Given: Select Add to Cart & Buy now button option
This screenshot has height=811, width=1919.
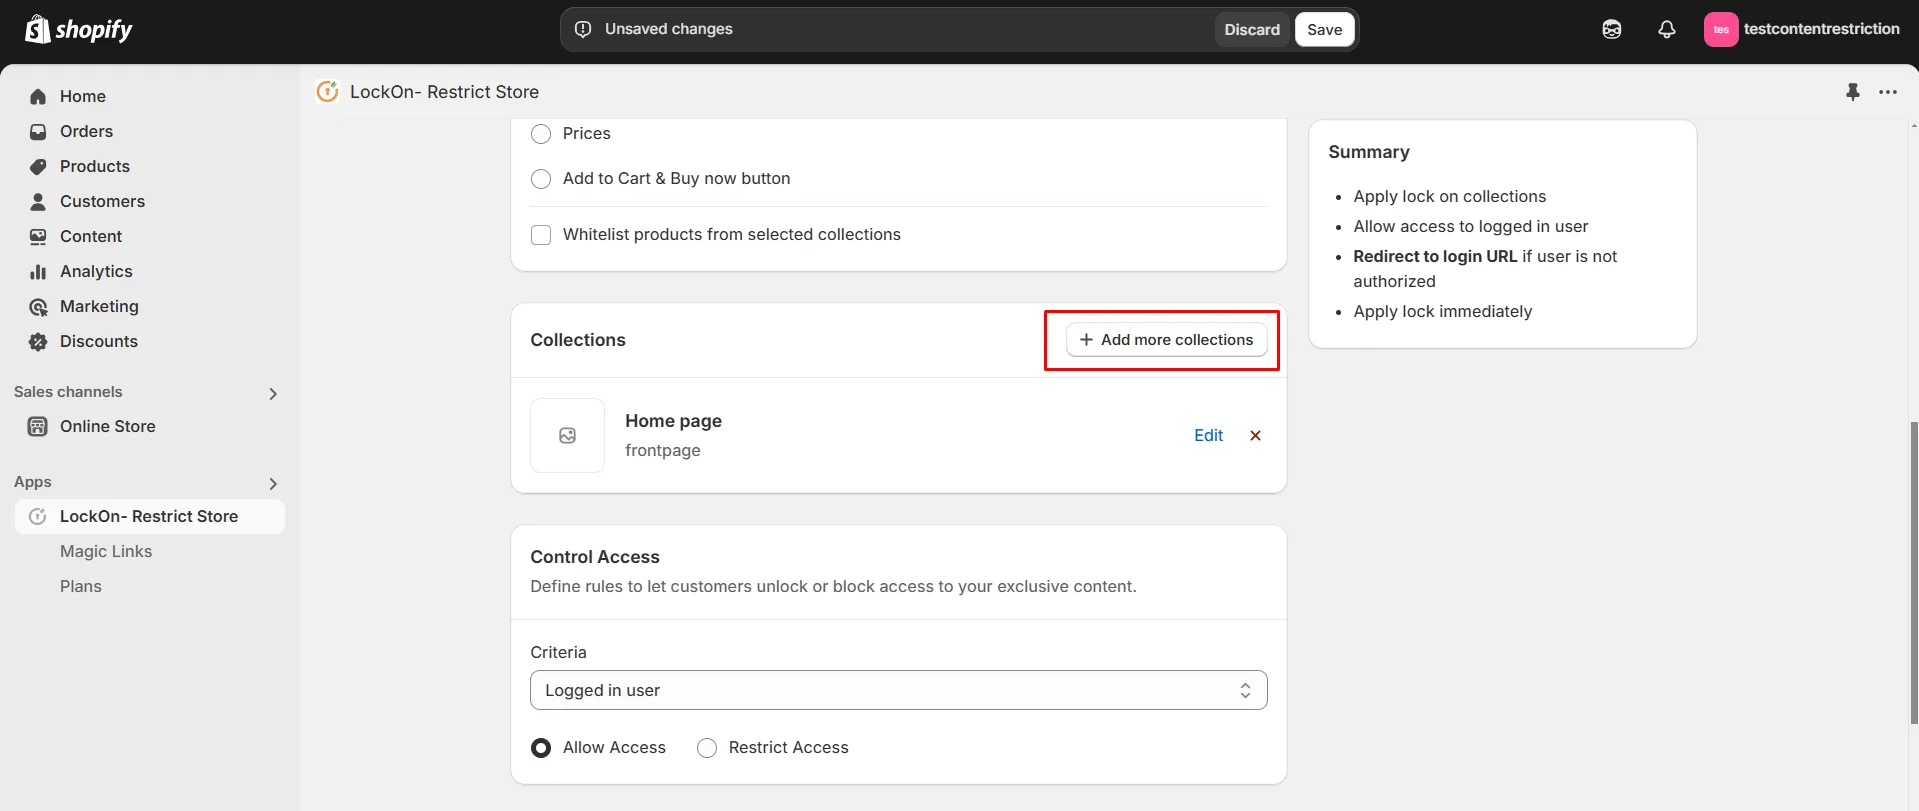Looking at the screenshot, I should (x=541, y=179).
